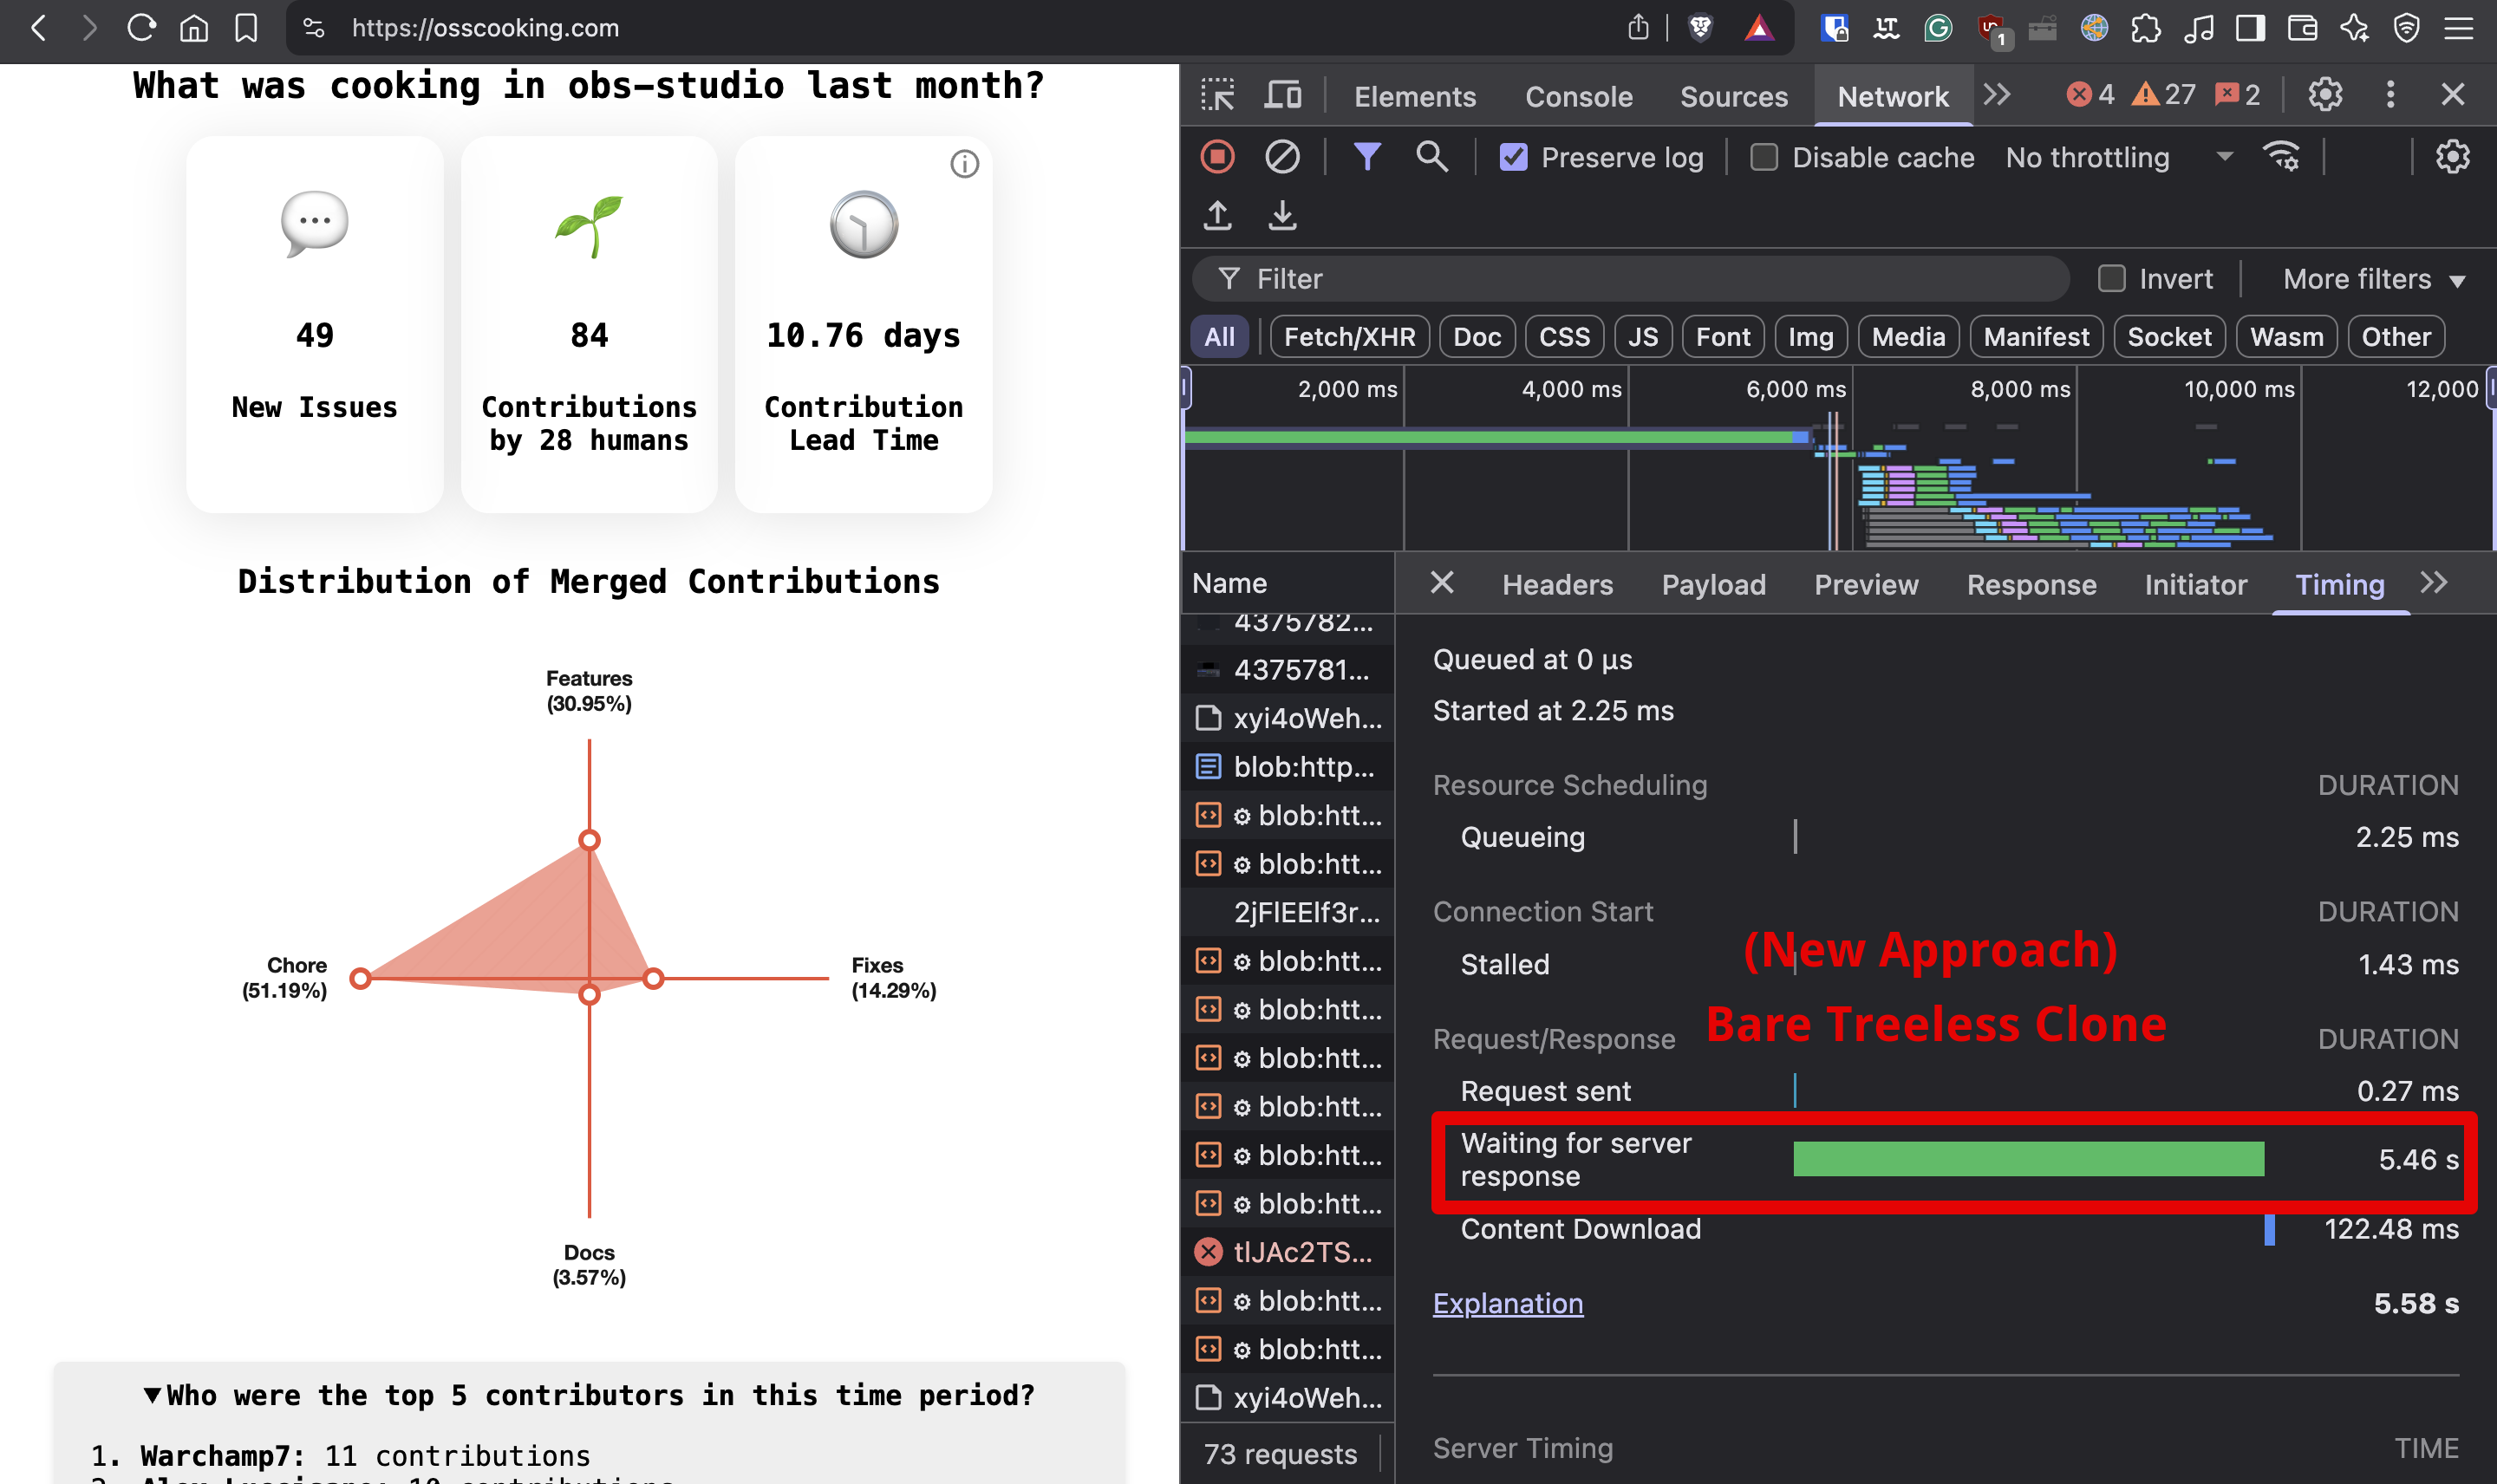The height and width of the screenshot is (1484, 2497).
Task: Filter requests by JS type
Action: (x=1643, y=337)
